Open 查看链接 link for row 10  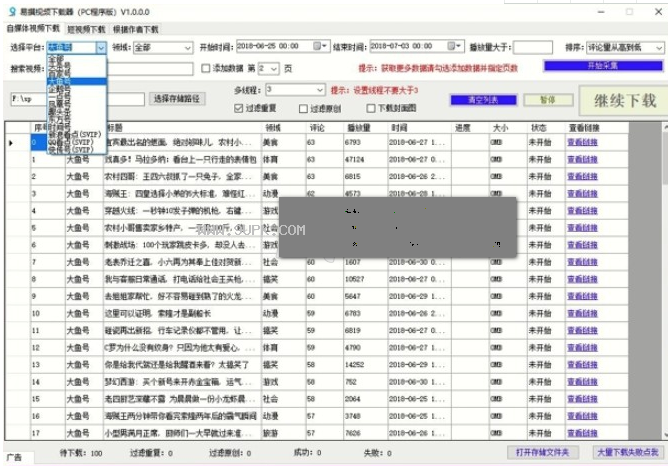(582, 314)
